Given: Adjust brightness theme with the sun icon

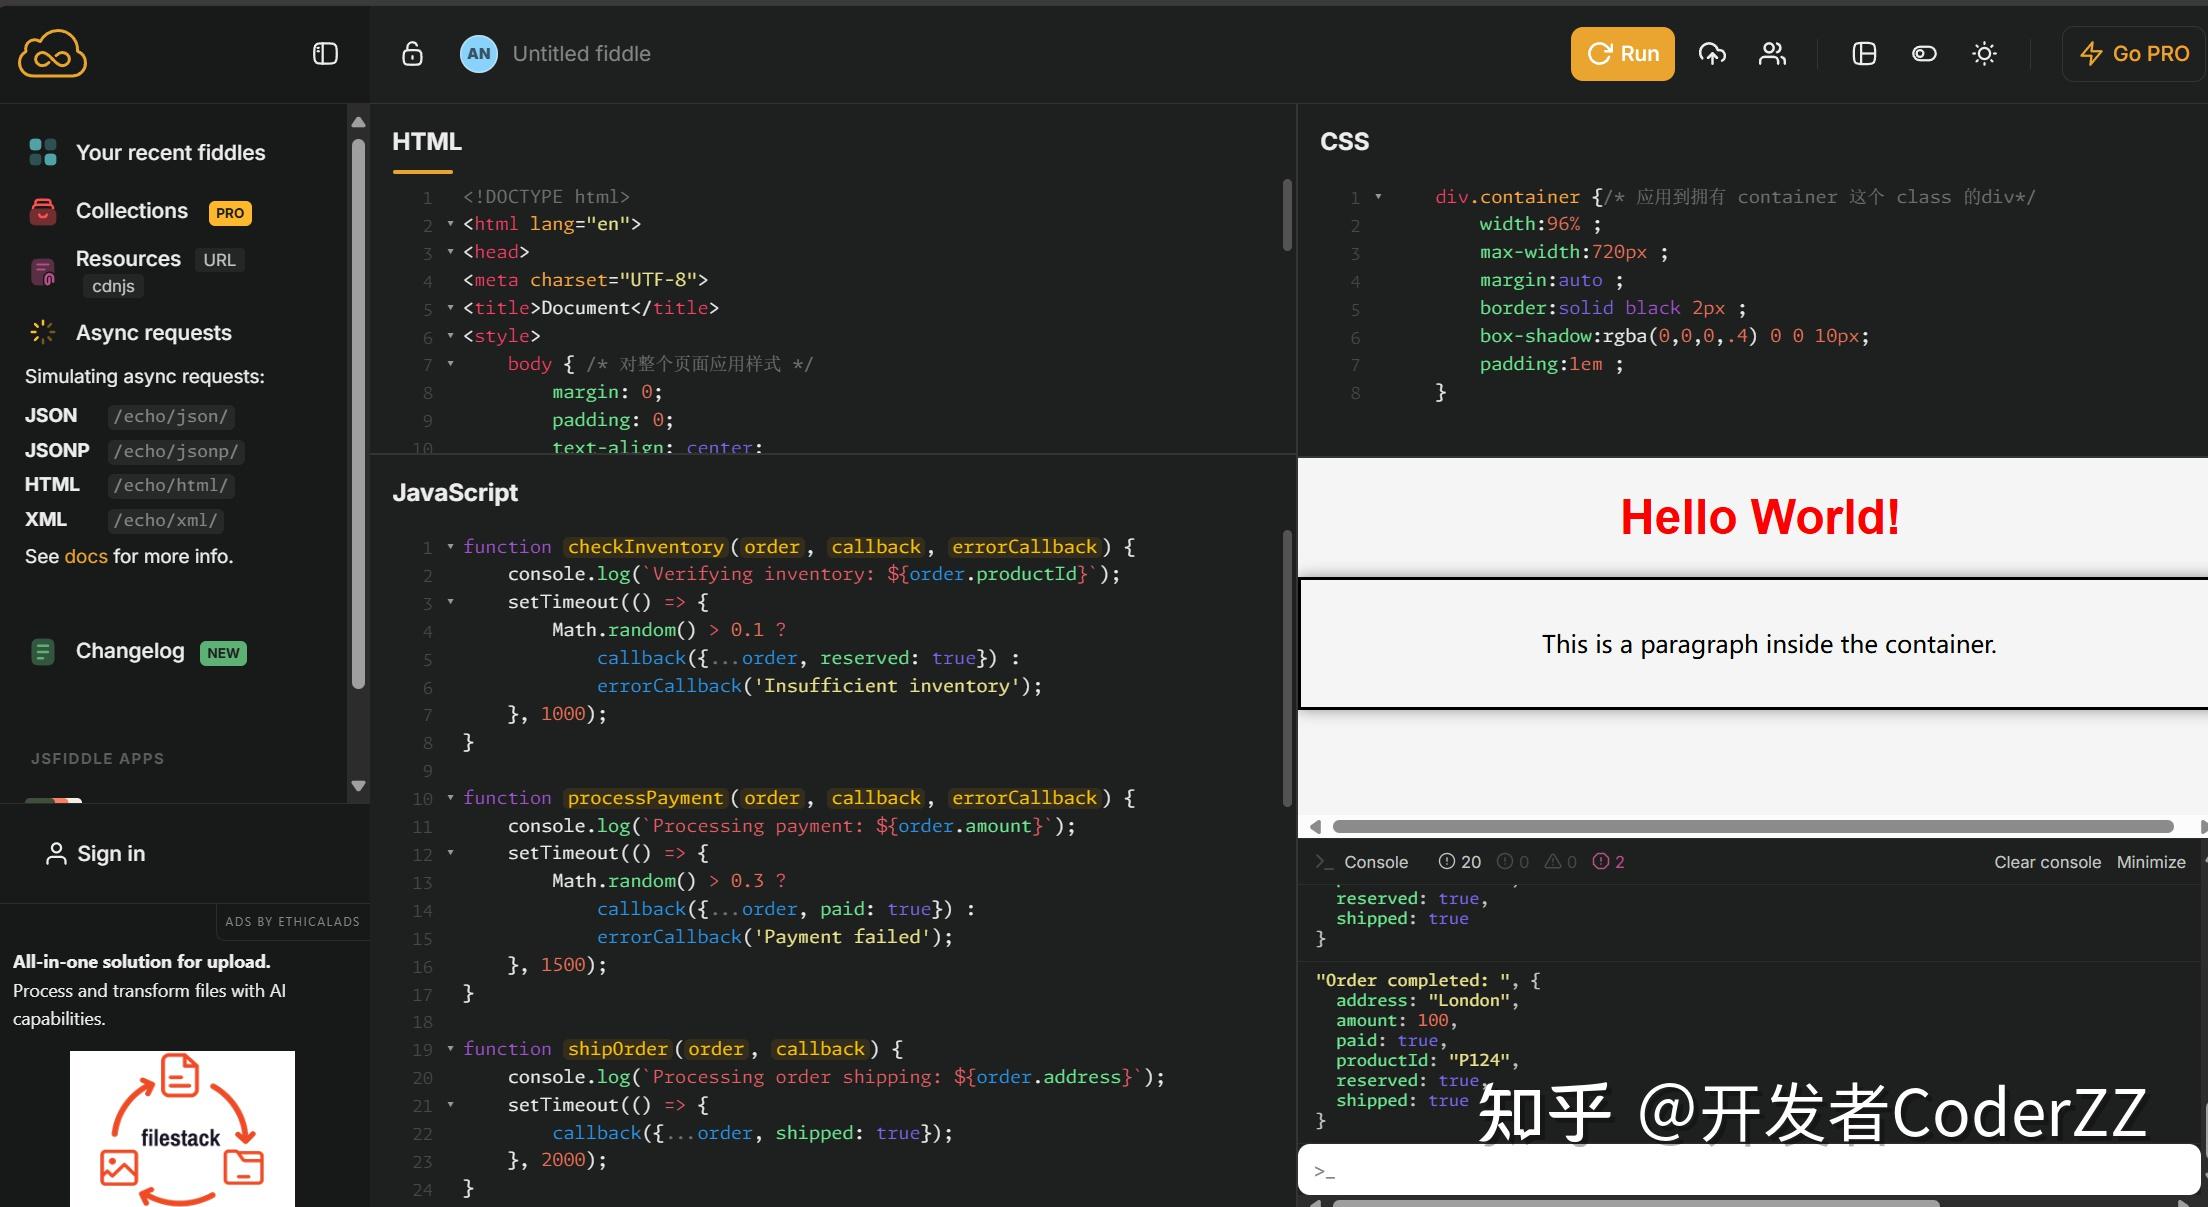Looking at the screenshot, I should click(x=1984, y=53).
